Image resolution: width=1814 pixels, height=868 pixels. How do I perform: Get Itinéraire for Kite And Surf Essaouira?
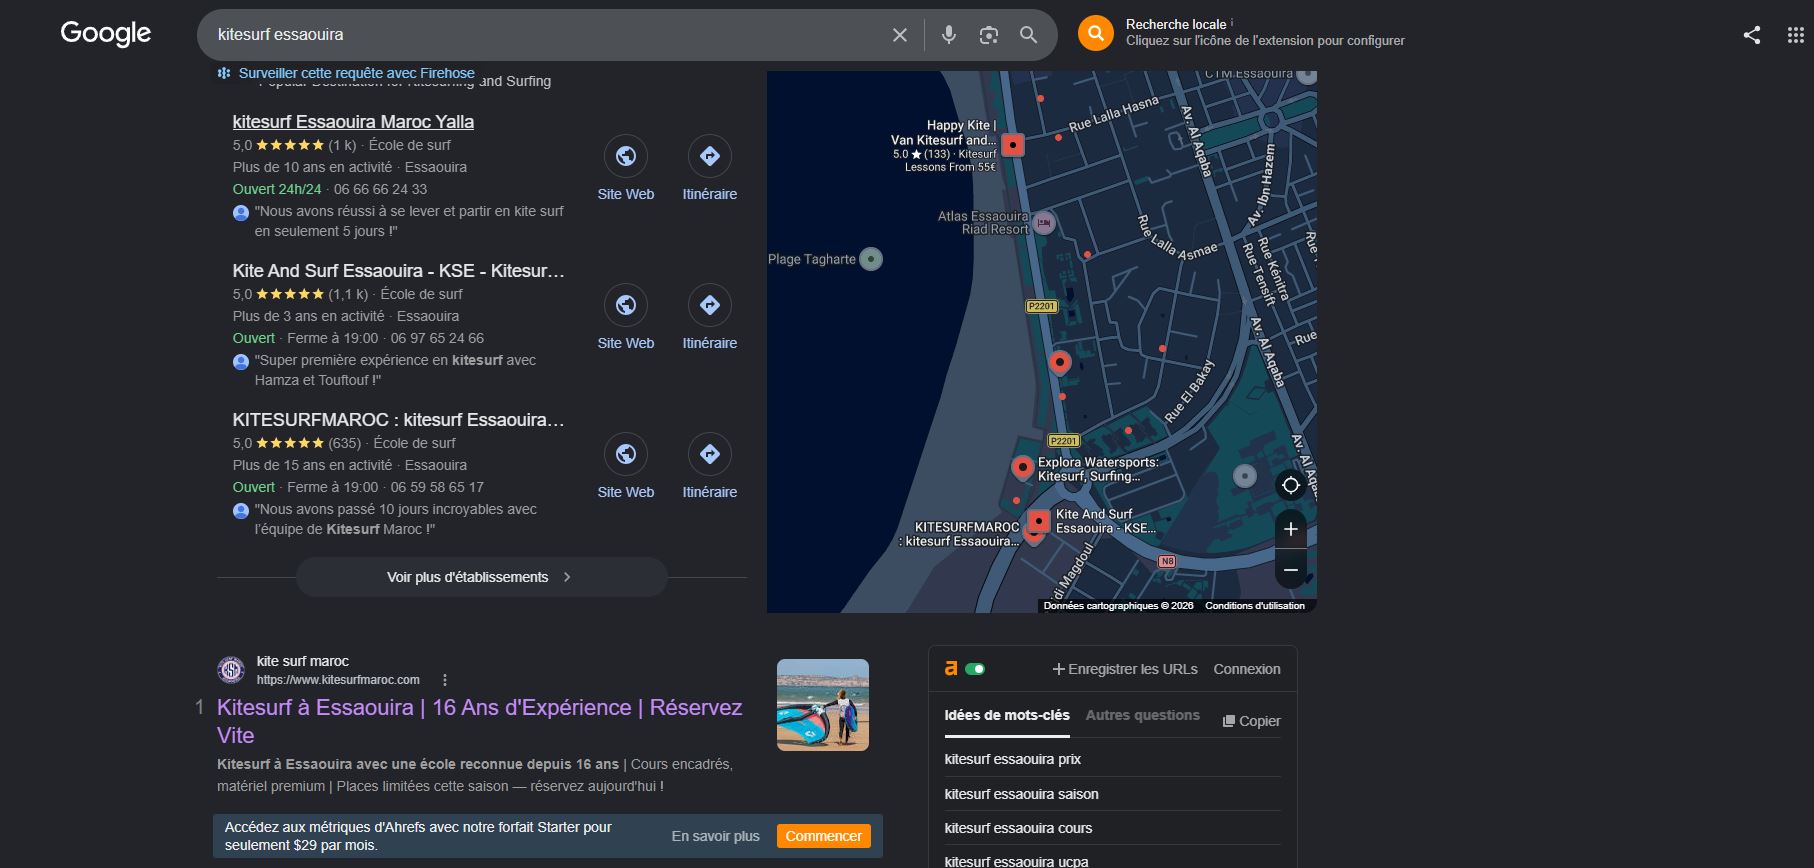[710, 317]
